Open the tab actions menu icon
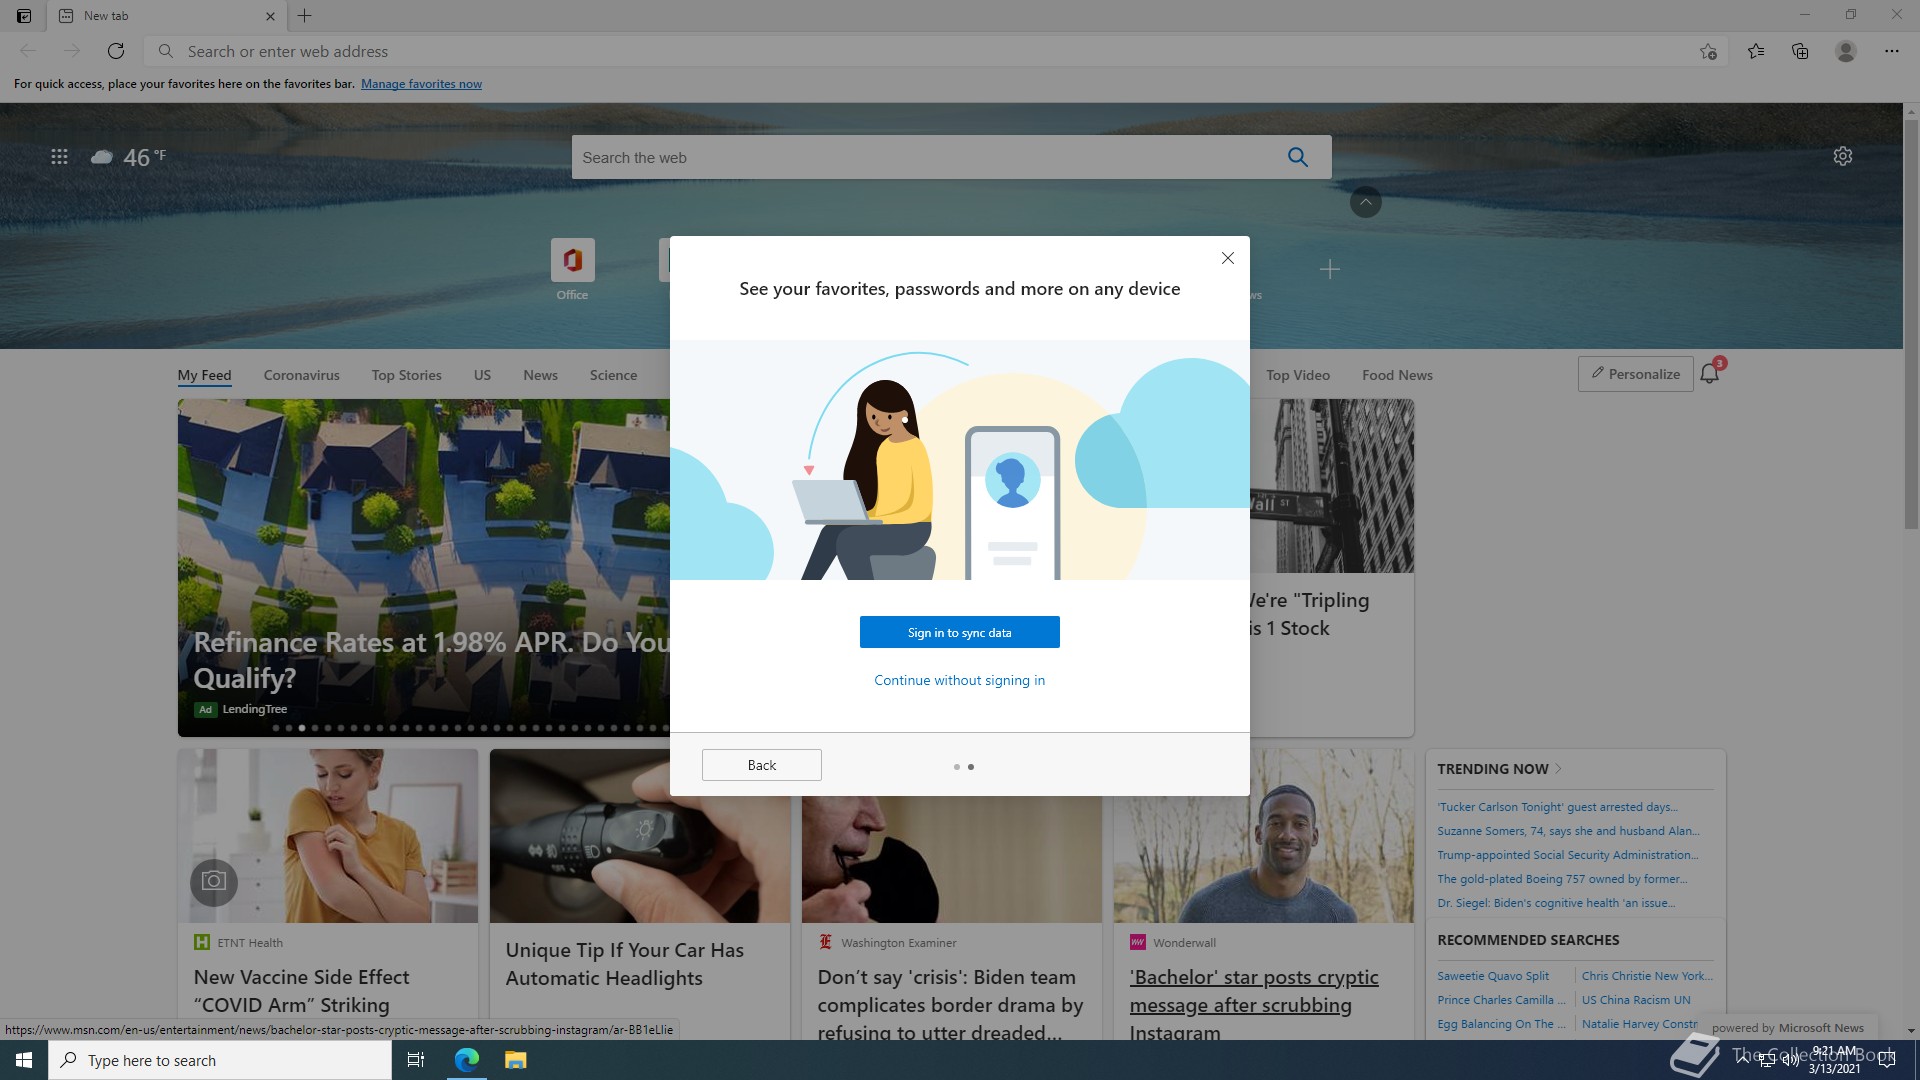Screen dimensions: 1920x1080 (24, 16)
